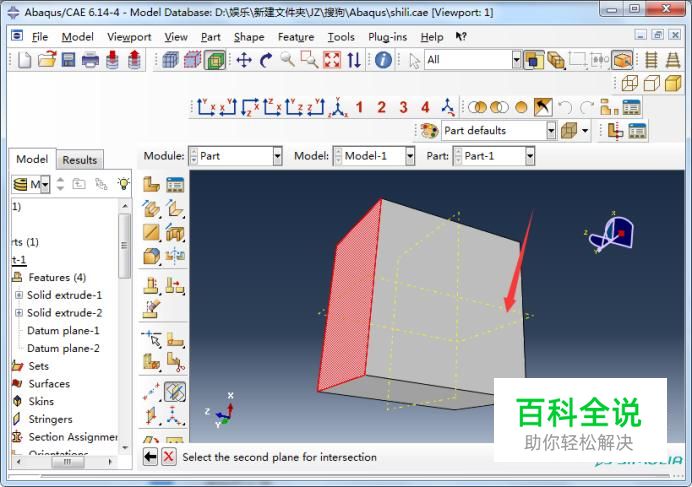Image resolution: width=692 pixels, height=487 pixels.
Task: Select the Box Zoom tool
Action: (x=309, y=60)
